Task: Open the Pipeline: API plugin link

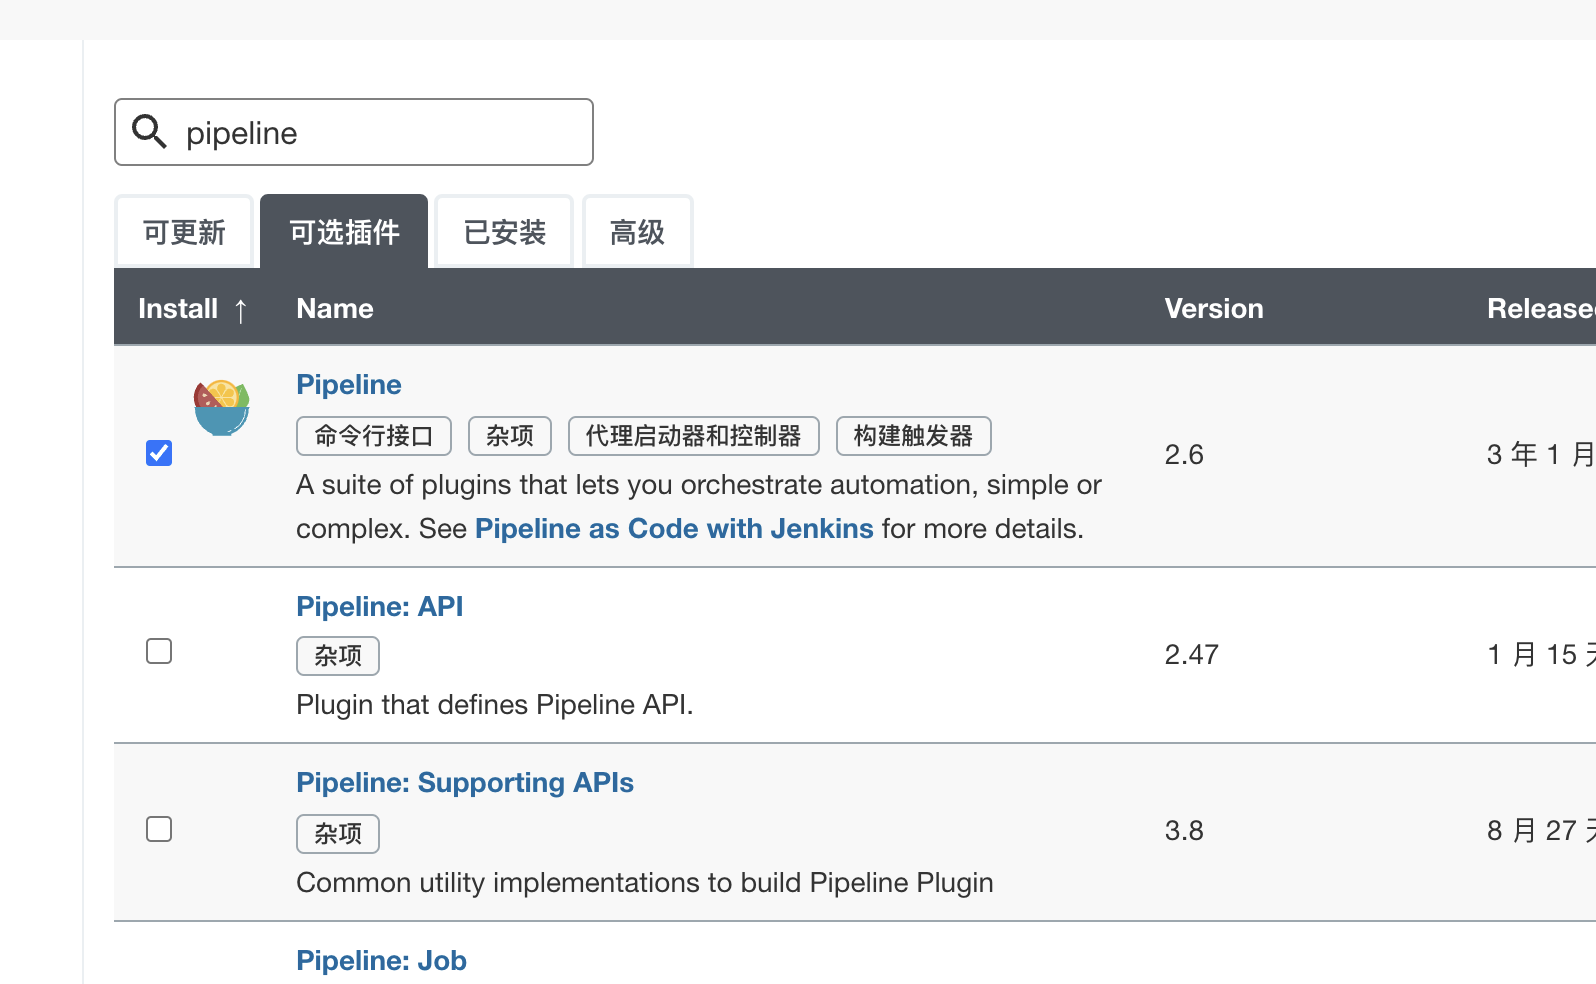Action: (x=379, y=607)
